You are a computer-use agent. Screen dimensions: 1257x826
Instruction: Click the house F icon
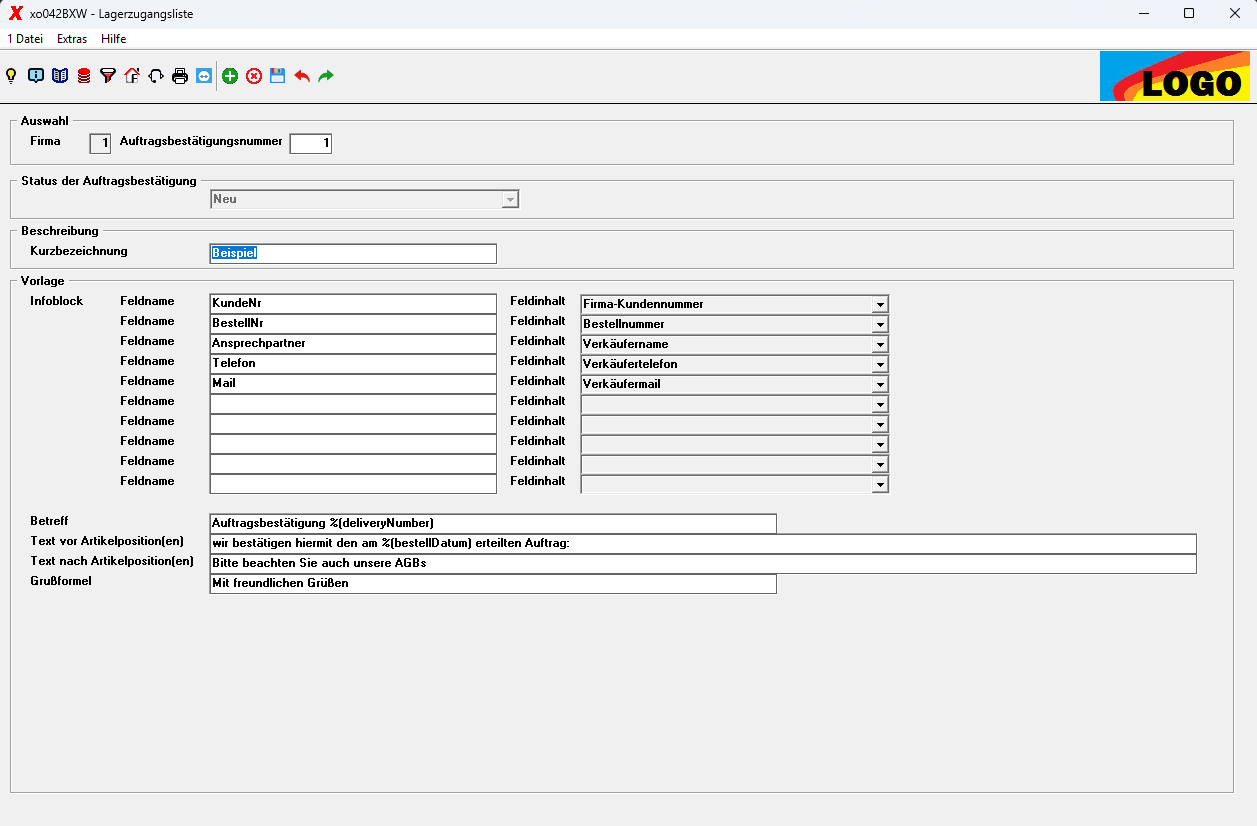click(132, 76)
